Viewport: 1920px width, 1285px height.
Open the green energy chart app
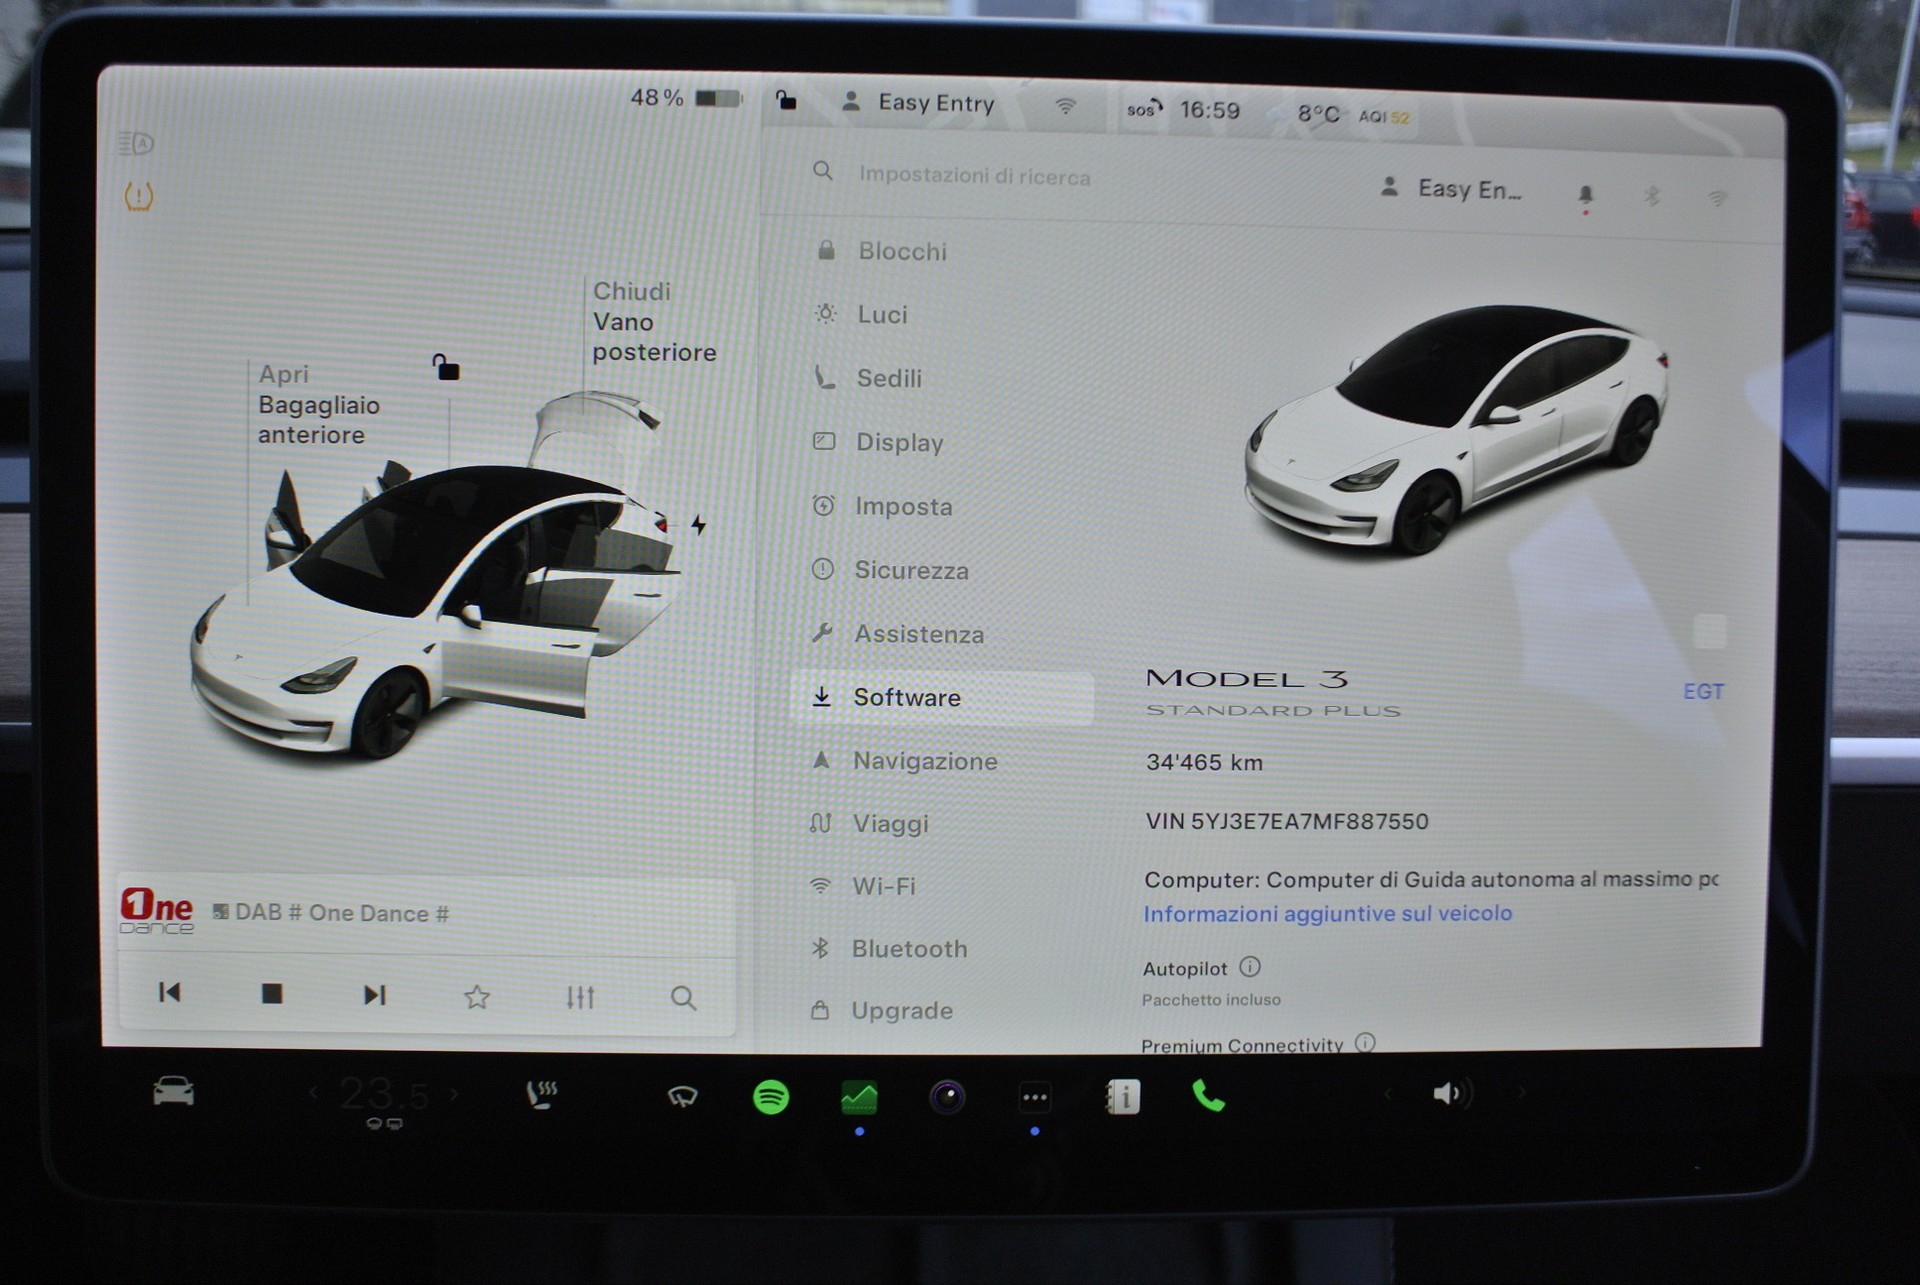click(x=859, y=1097)
